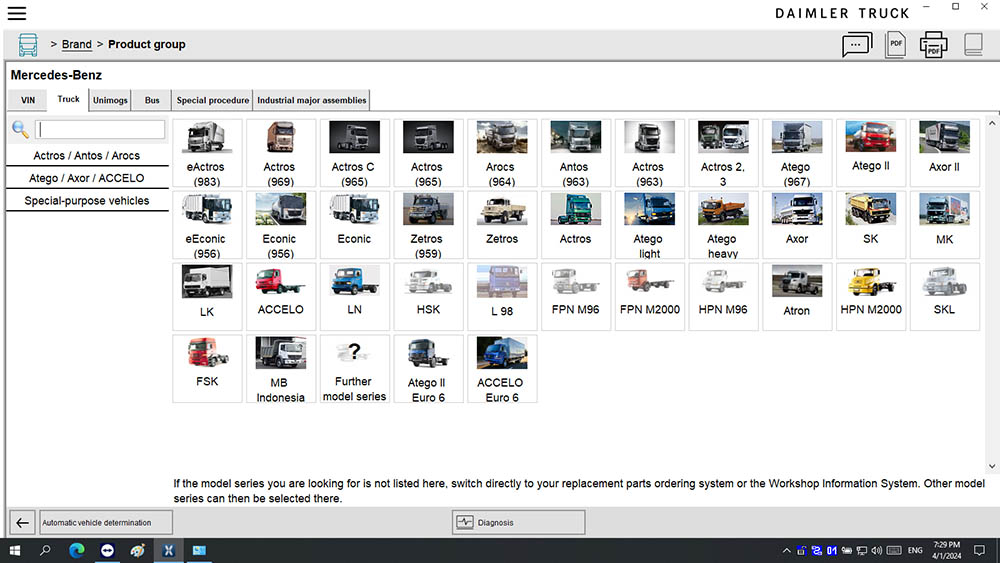
Task: Choose Atego II model series
Action: tap(871, 153)
